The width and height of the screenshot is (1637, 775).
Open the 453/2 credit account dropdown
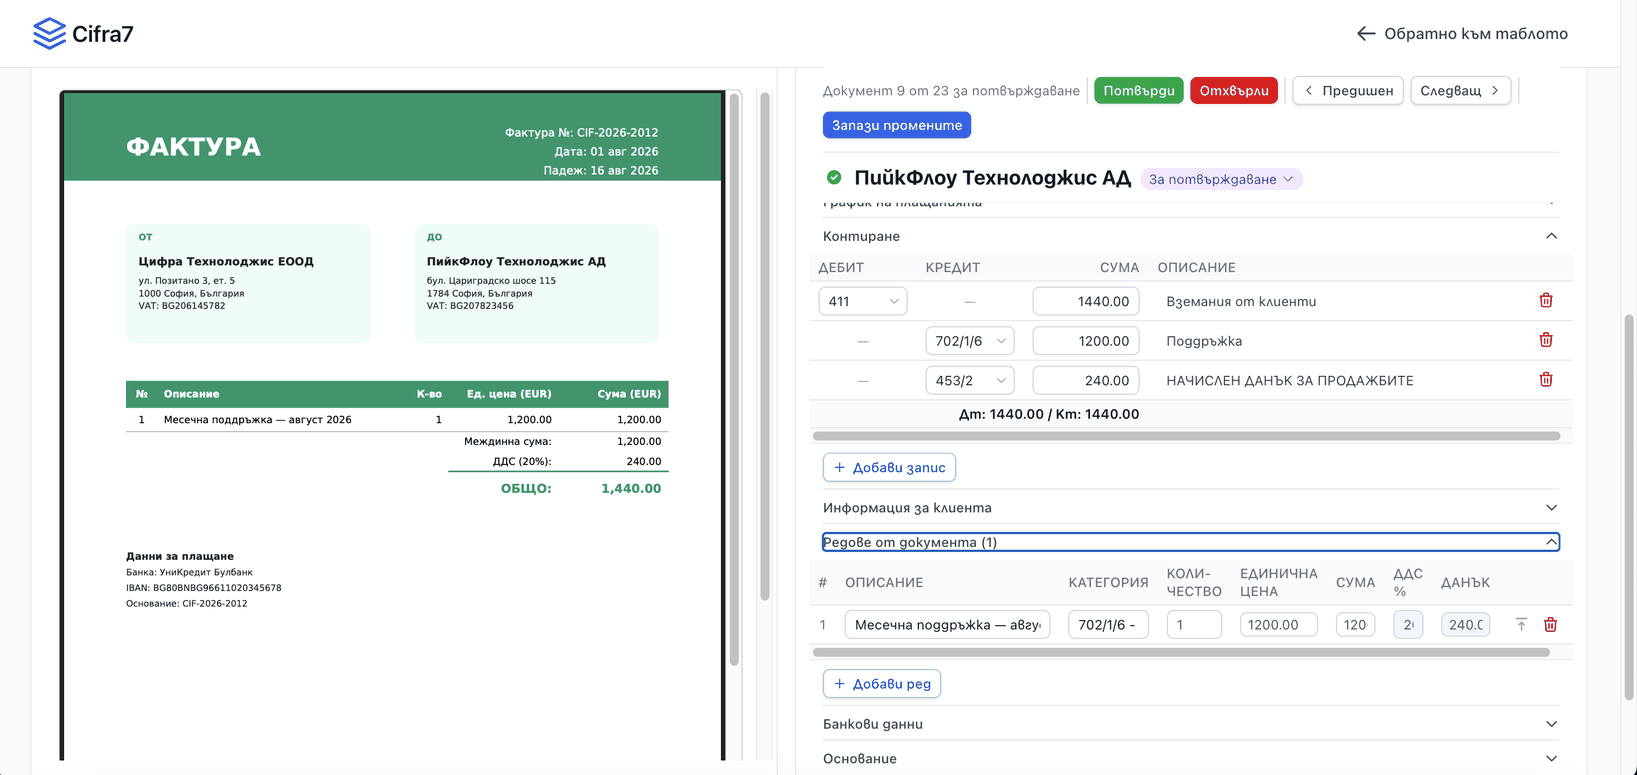pos(970,380)
